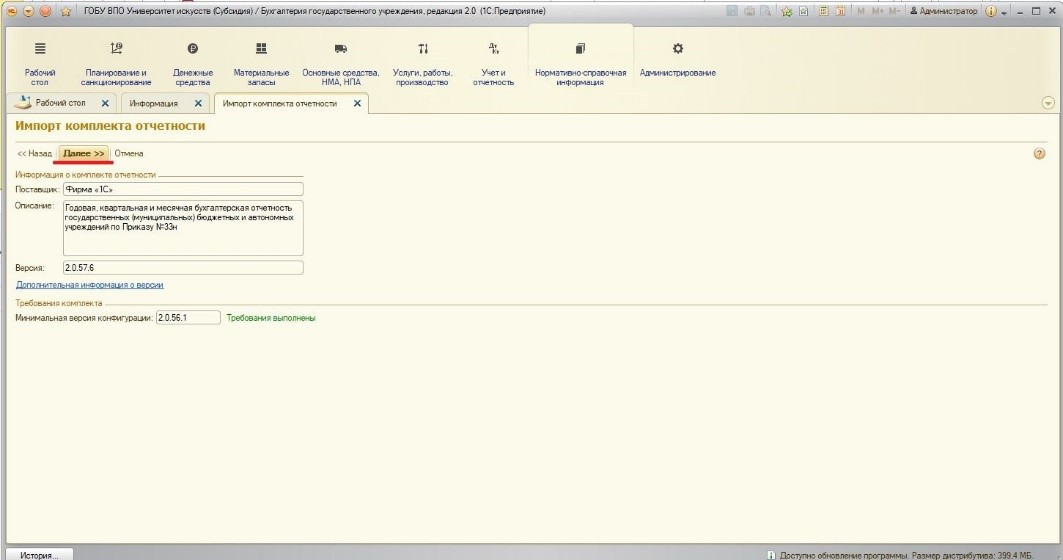Go to Материальные запасы section
The image size is (1063, 560).
pos(261,64)
